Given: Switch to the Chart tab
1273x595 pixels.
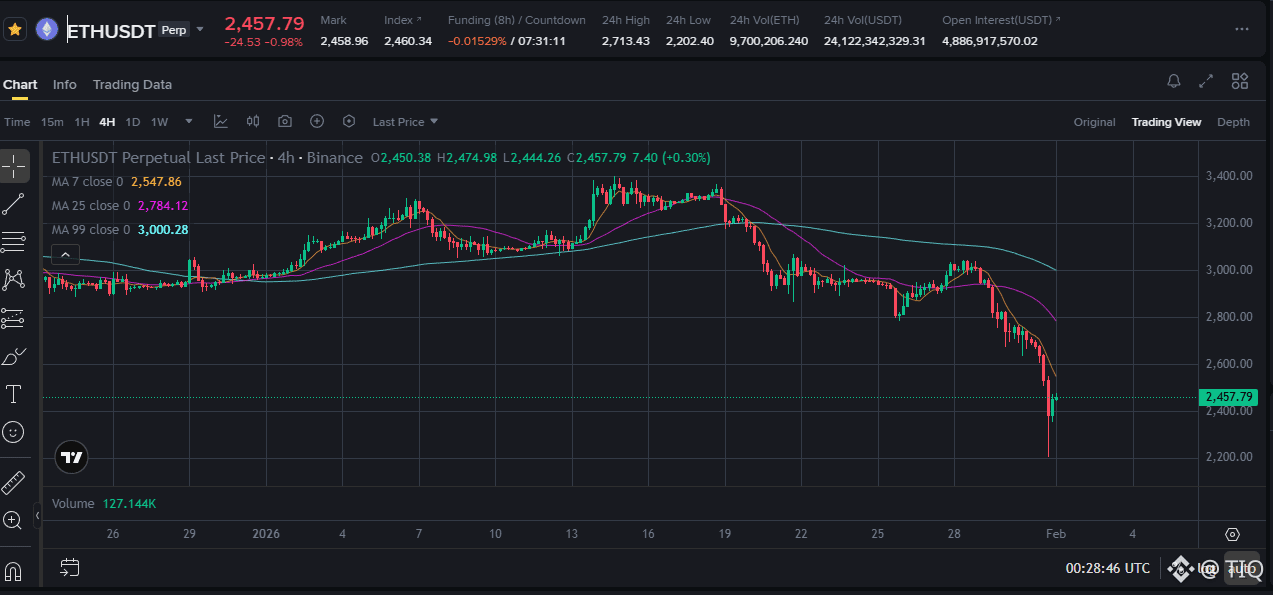Looking at the screenshot, I should click(20, 84).
